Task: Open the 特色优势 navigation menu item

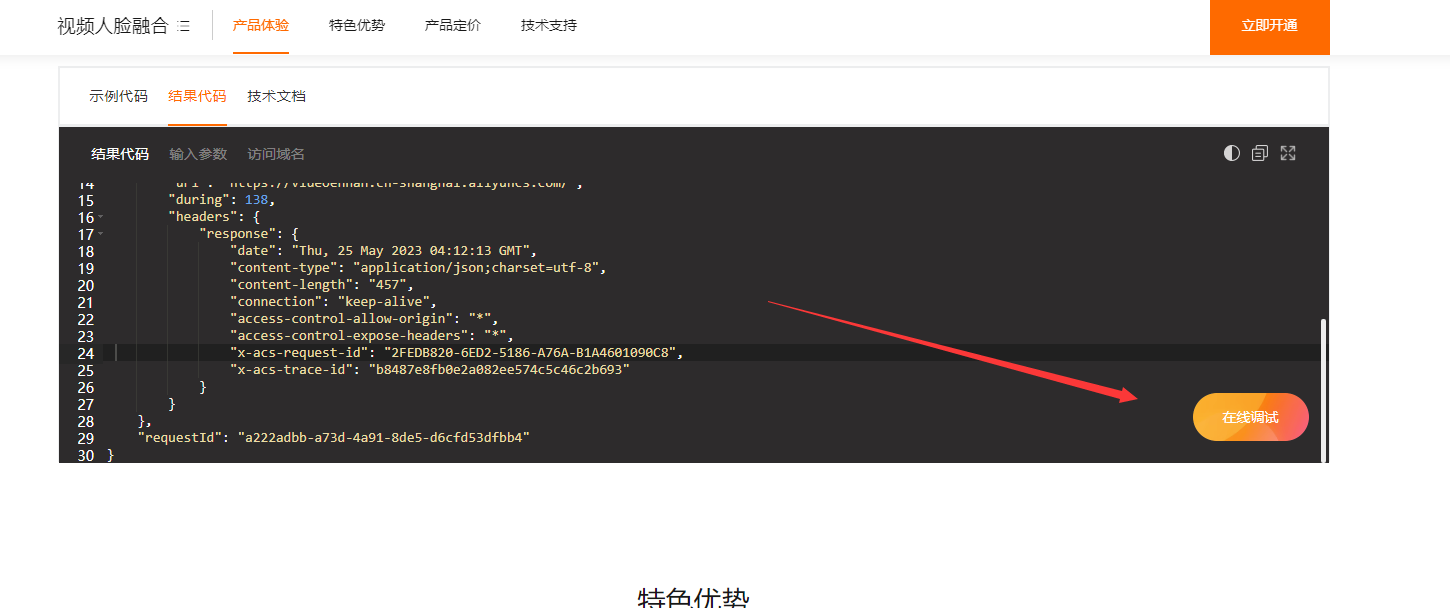Action: pos(356,25)
